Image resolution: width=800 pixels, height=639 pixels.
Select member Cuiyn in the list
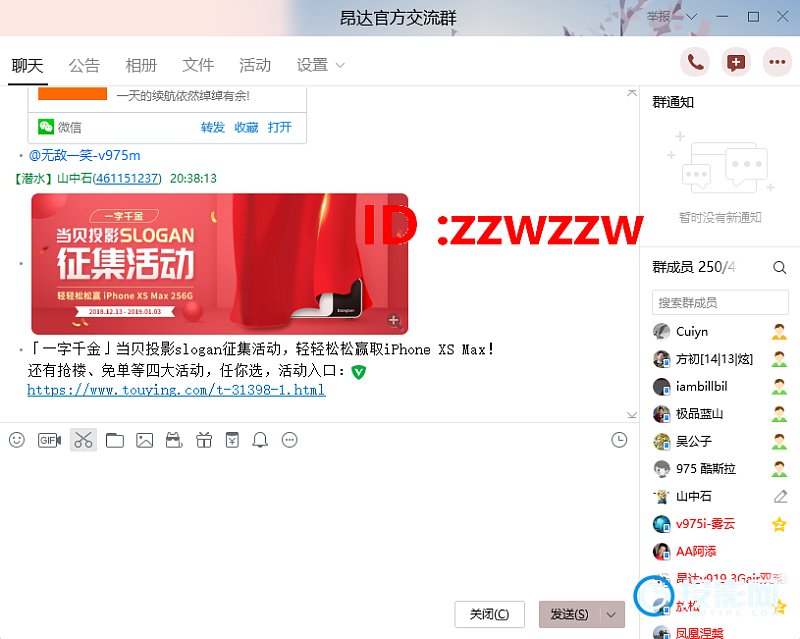coord(719,332)
